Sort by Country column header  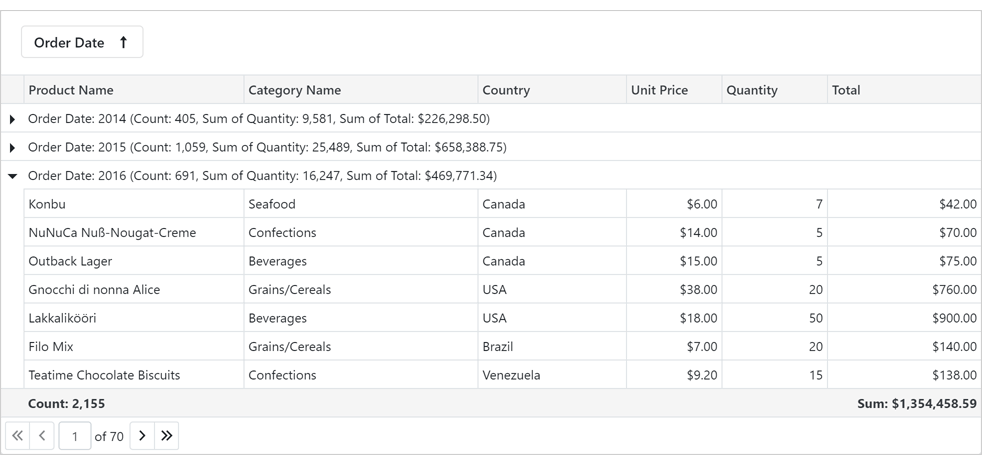(506, 90)
